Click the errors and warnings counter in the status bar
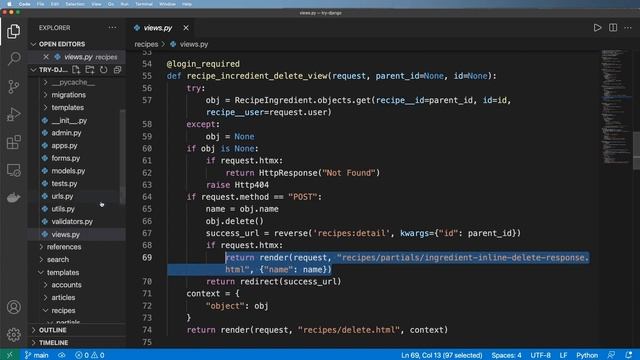This screenshot has width=640, height=360. click(x=89, y=355)
